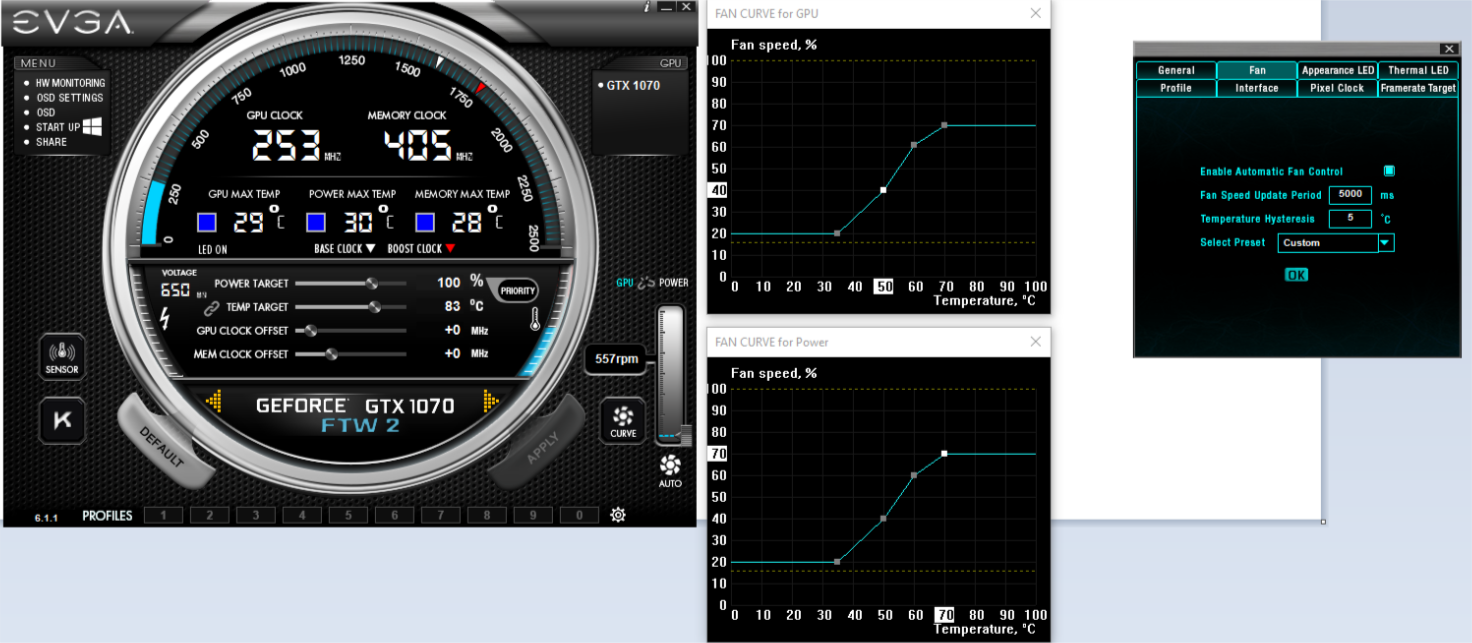The height and width of the screenshot is (643, 1472).
Task: Click OK in the fan settings dialog
Action: pos(1296,274)
